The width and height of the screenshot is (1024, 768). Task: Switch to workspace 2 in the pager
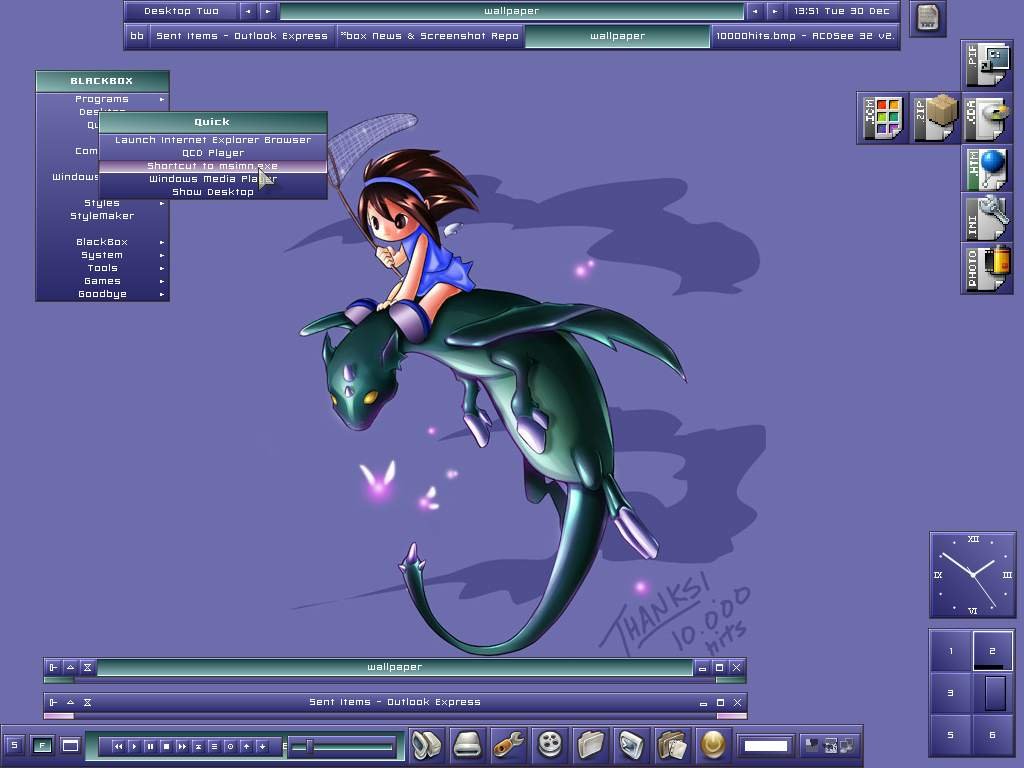993,651
